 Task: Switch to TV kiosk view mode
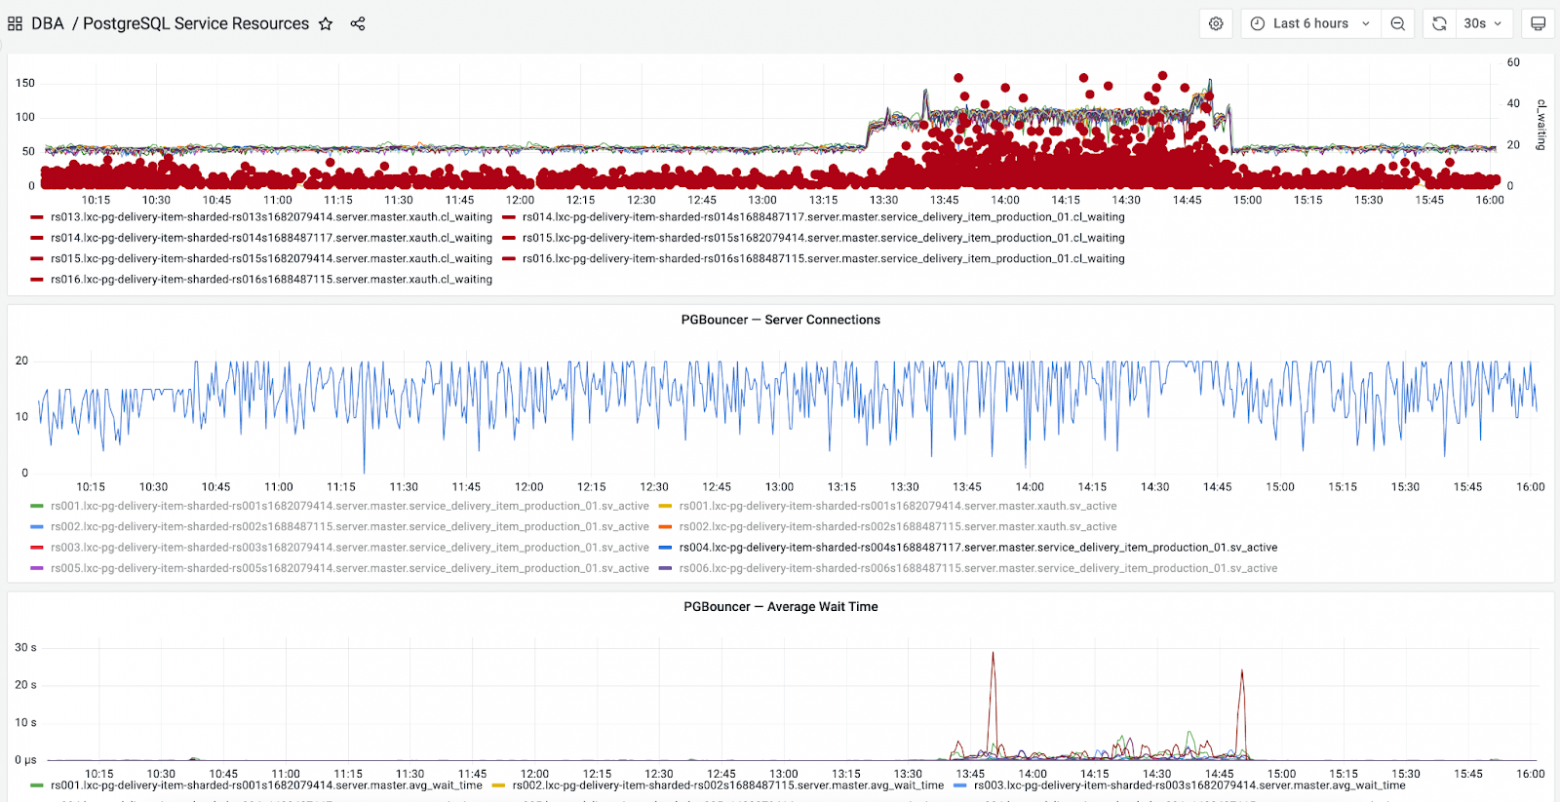[x=1537, y=24]
